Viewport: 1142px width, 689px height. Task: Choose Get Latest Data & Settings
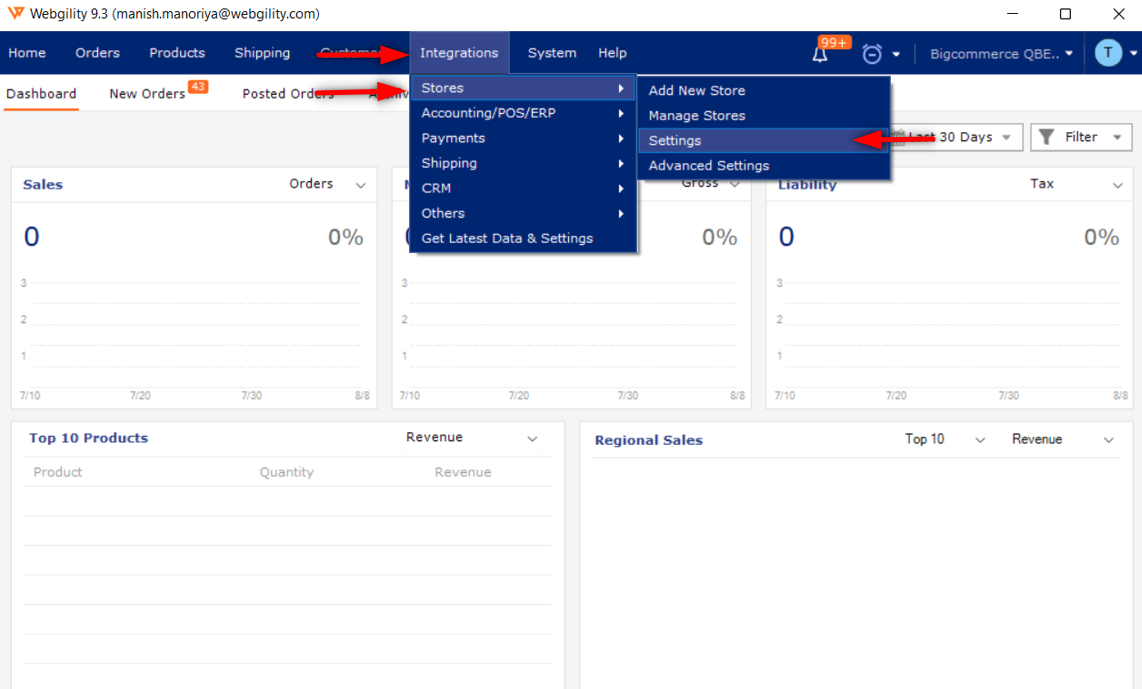coord(524,238)
